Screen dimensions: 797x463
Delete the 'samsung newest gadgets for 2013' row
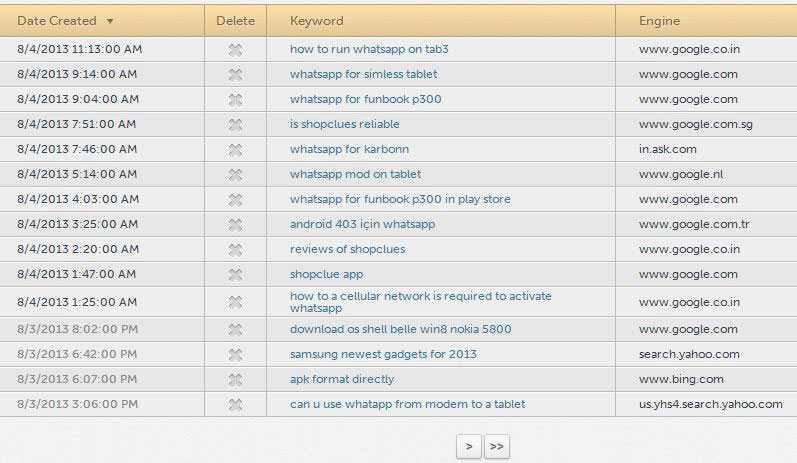(235, 355)
